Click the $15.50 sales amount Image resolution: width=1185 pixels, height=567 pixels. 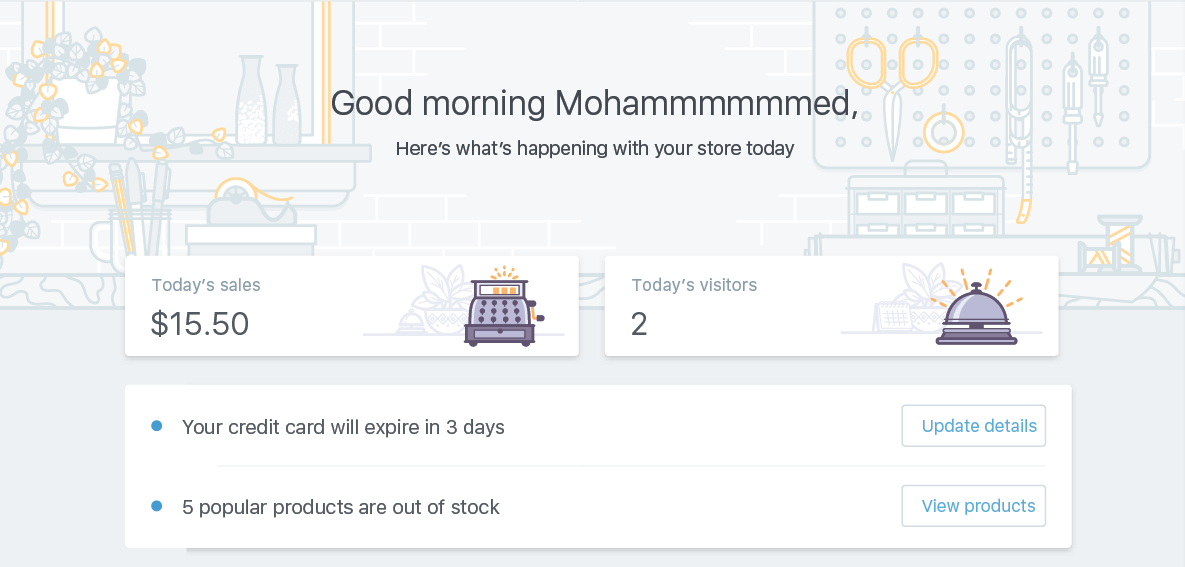[200, 323]
